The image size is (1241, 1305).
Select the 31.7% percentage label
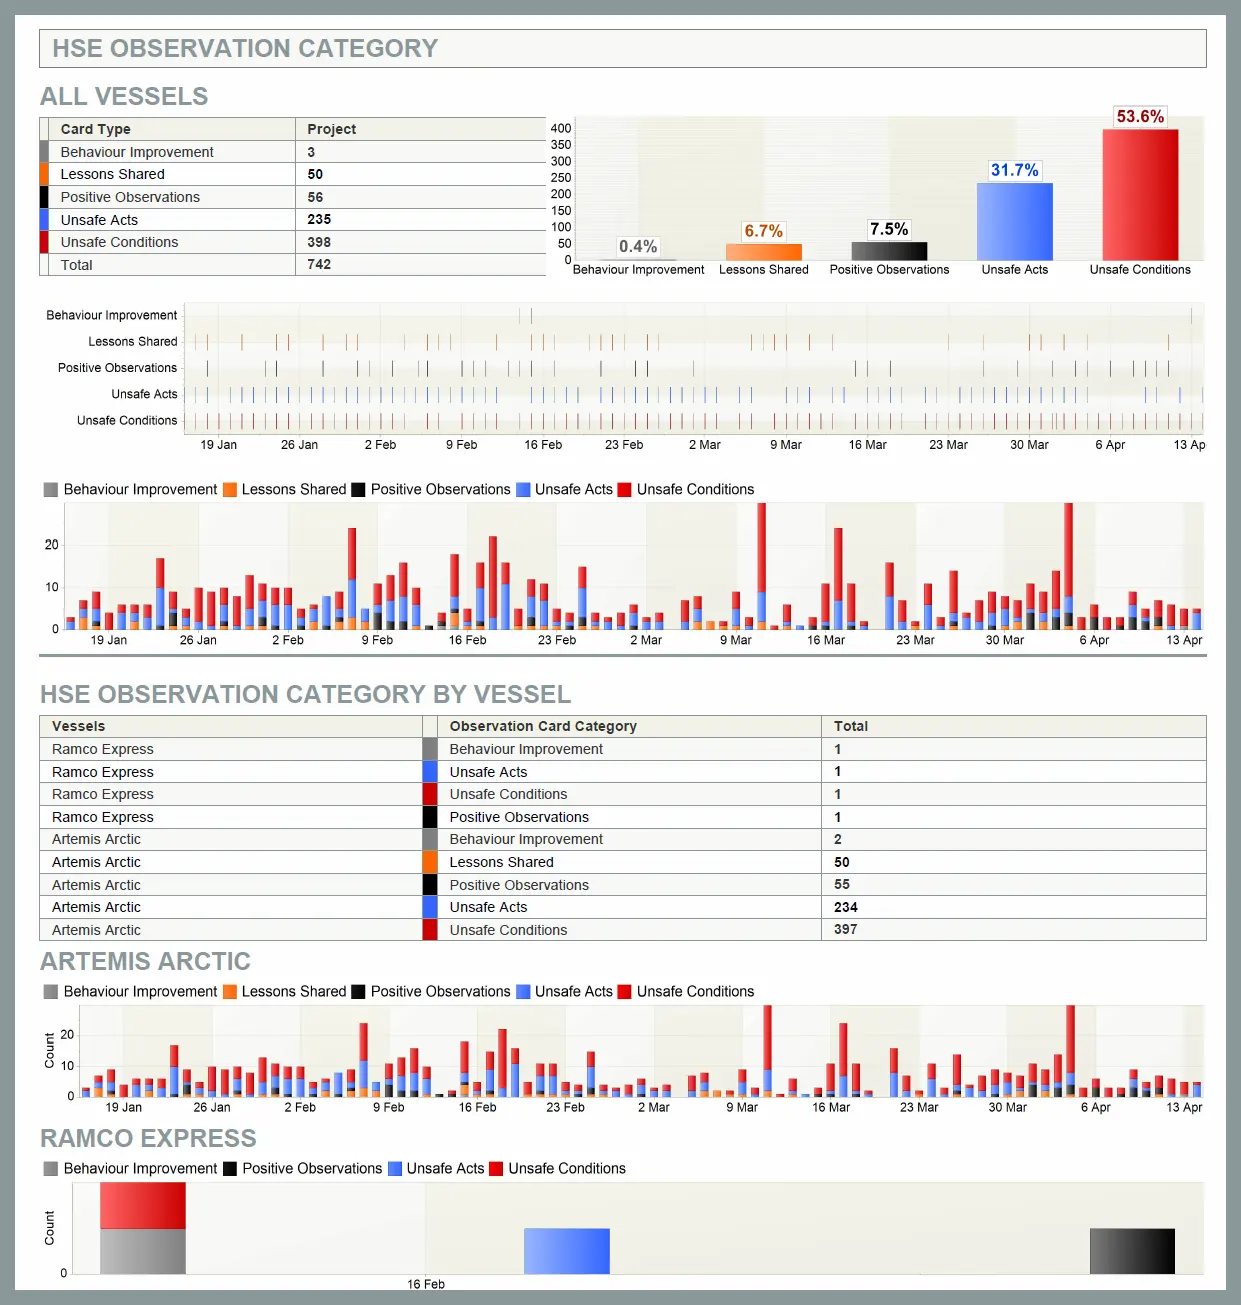(1014, 170)
